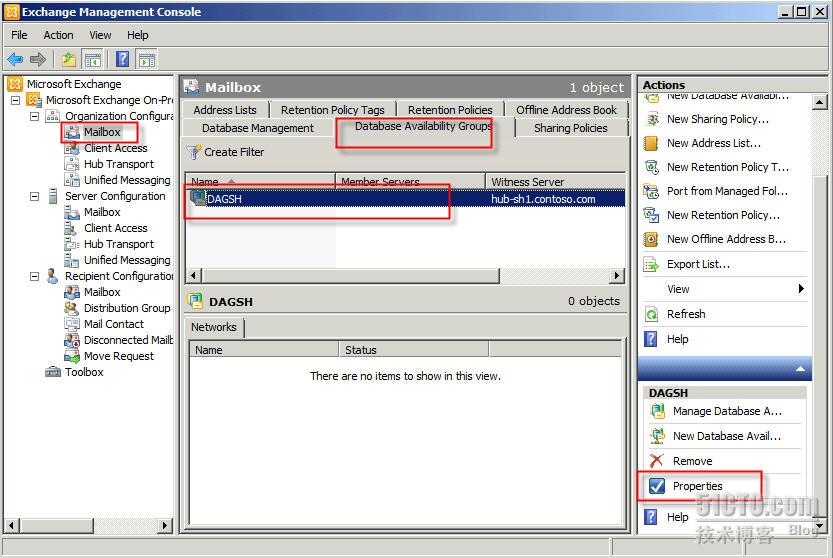Click Refresh in Actions pane
Screen dimensions: 833x558
[x=686, y=314]
